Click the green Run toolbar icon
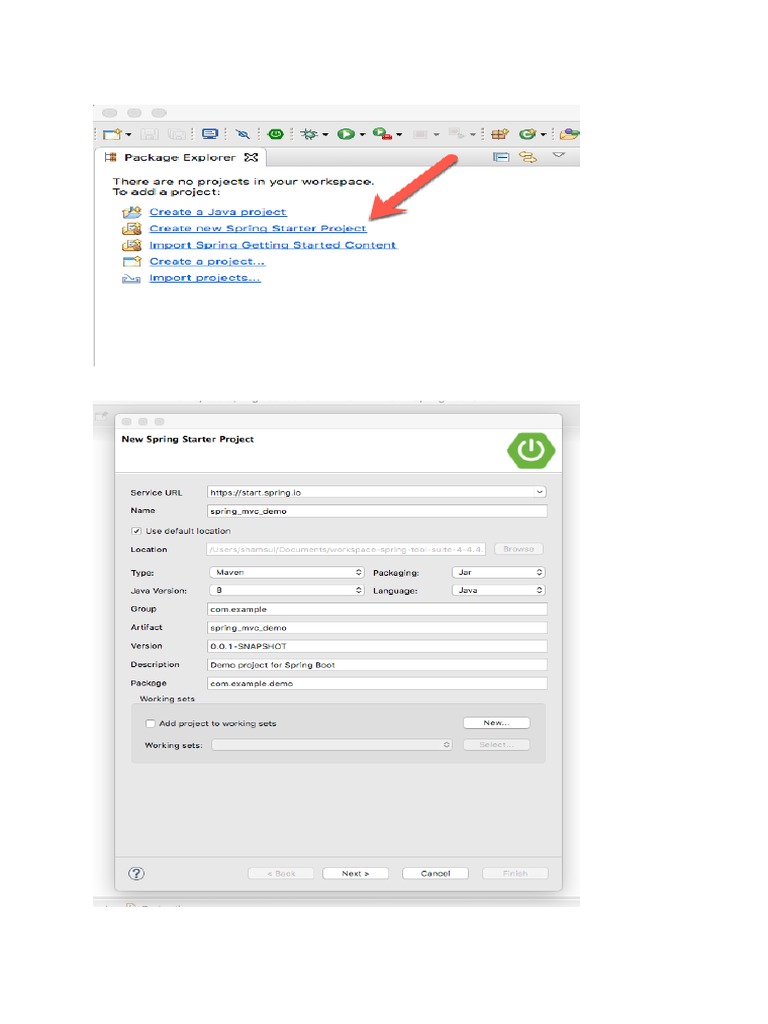 [x=345, y=134]
